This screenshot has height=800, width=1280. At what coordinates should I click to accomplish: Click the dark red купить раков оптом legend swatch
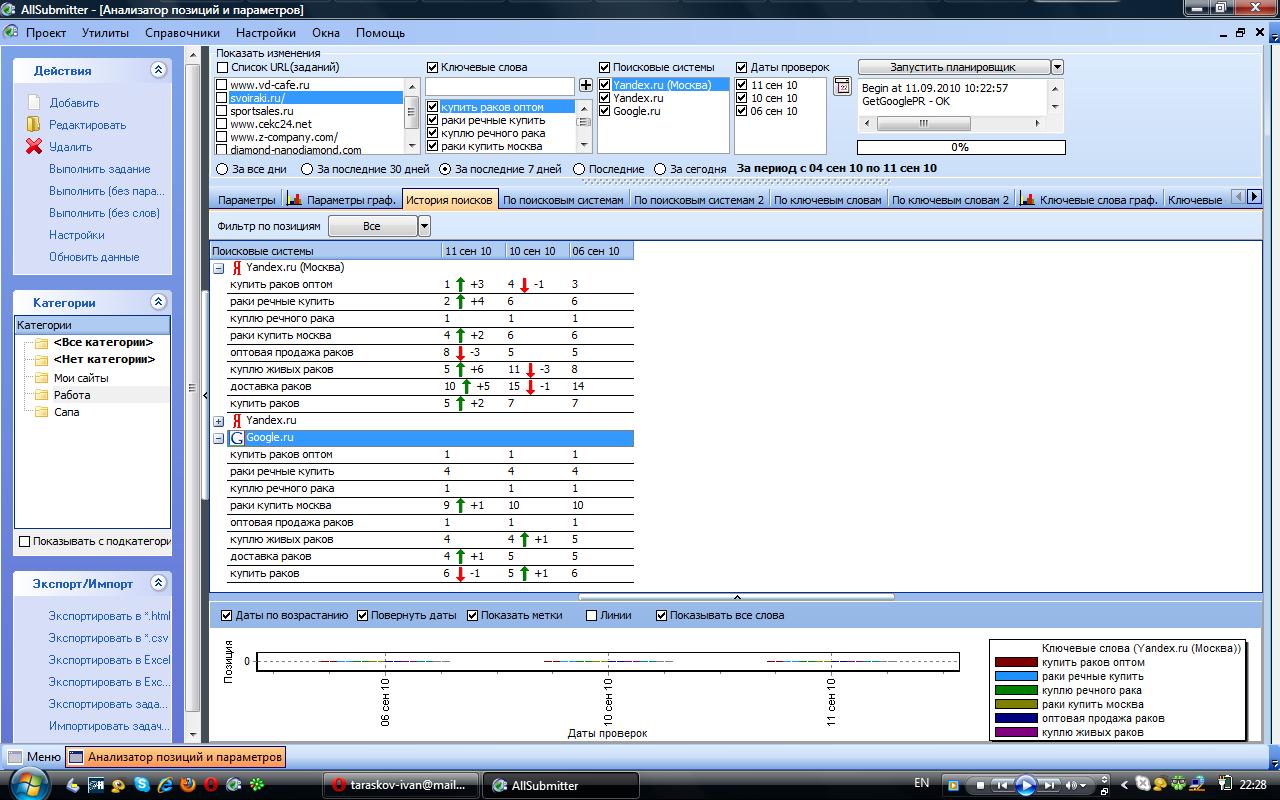(x=1015, y=662)
